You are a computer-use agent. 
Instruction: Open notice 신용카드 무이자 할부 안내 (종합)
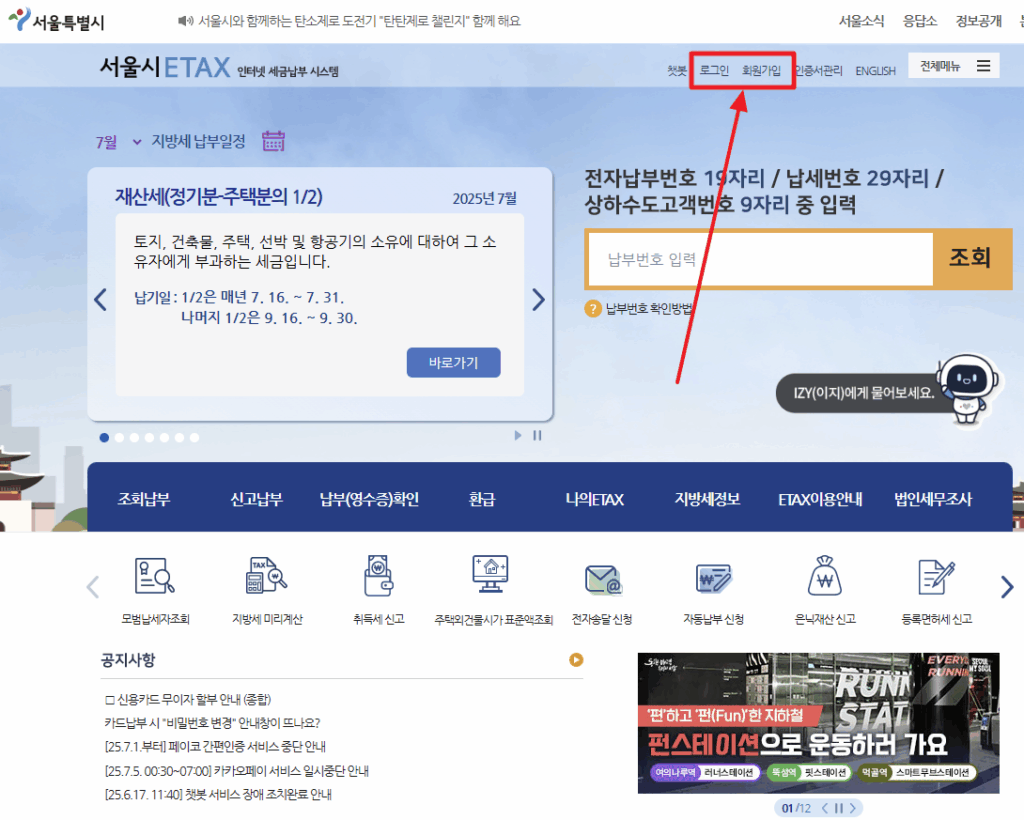(x=187, y=699)
